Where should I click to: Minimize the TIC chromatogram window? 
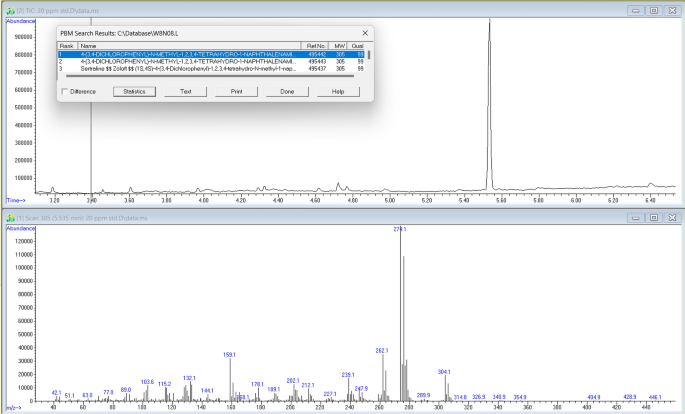[636, 10]
